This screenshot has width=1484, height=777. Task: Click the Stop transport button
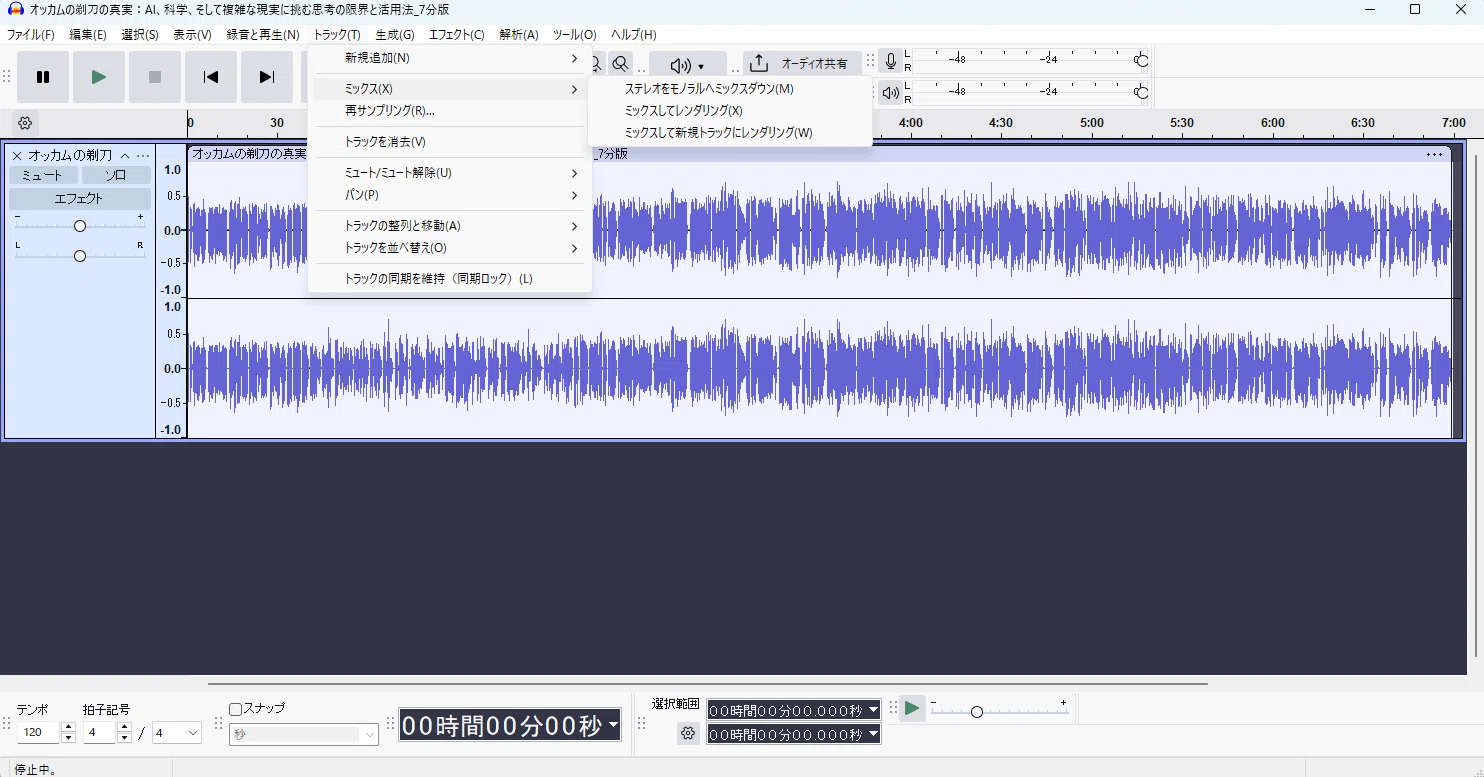155,77
